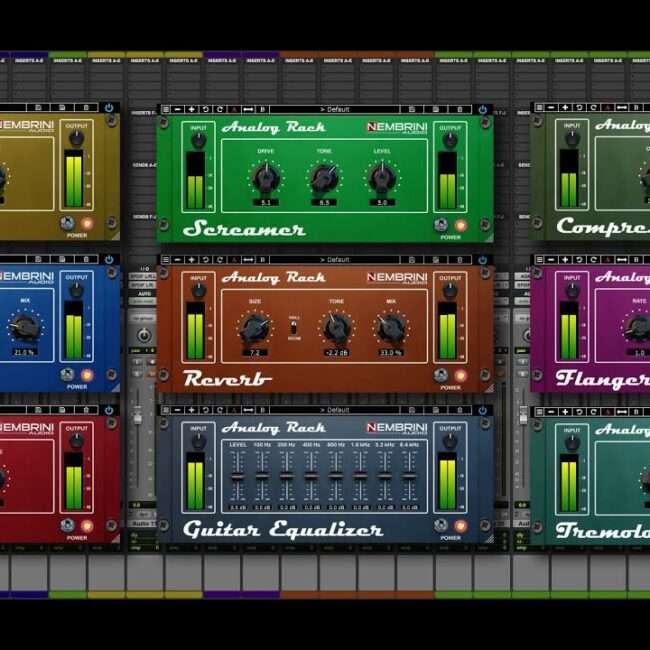Click zoom-in plus icon in Guitar Equalizer toolbar
The image size is (650, 650).
[192, 410]
